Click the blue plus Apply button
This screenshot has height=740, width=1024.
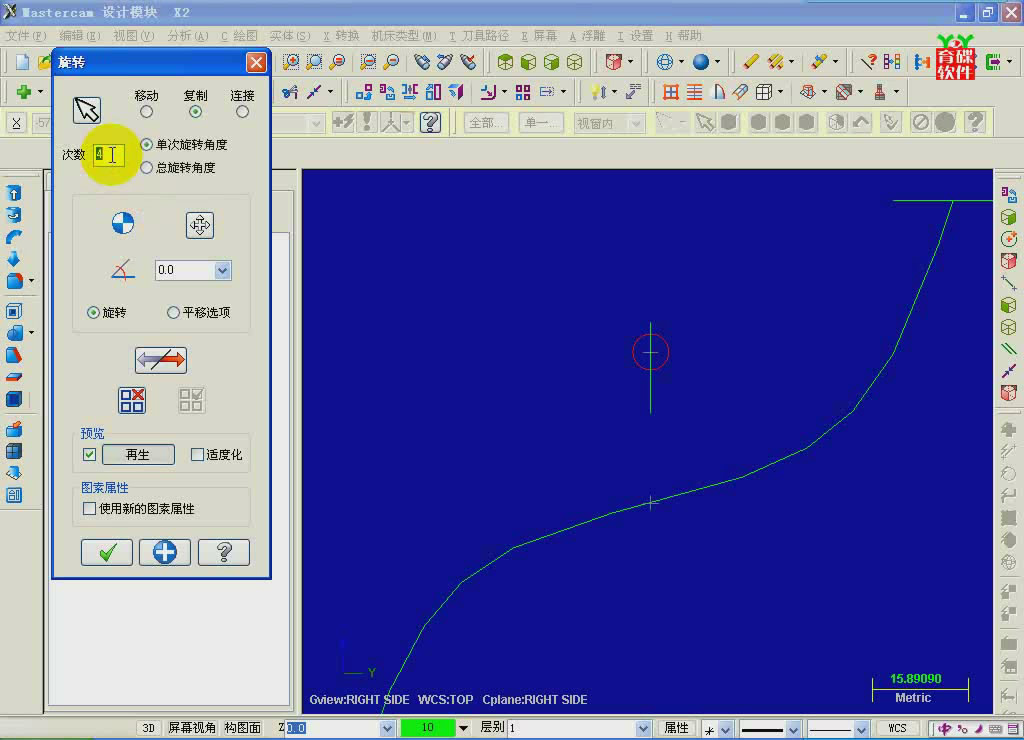click(165, 553)
